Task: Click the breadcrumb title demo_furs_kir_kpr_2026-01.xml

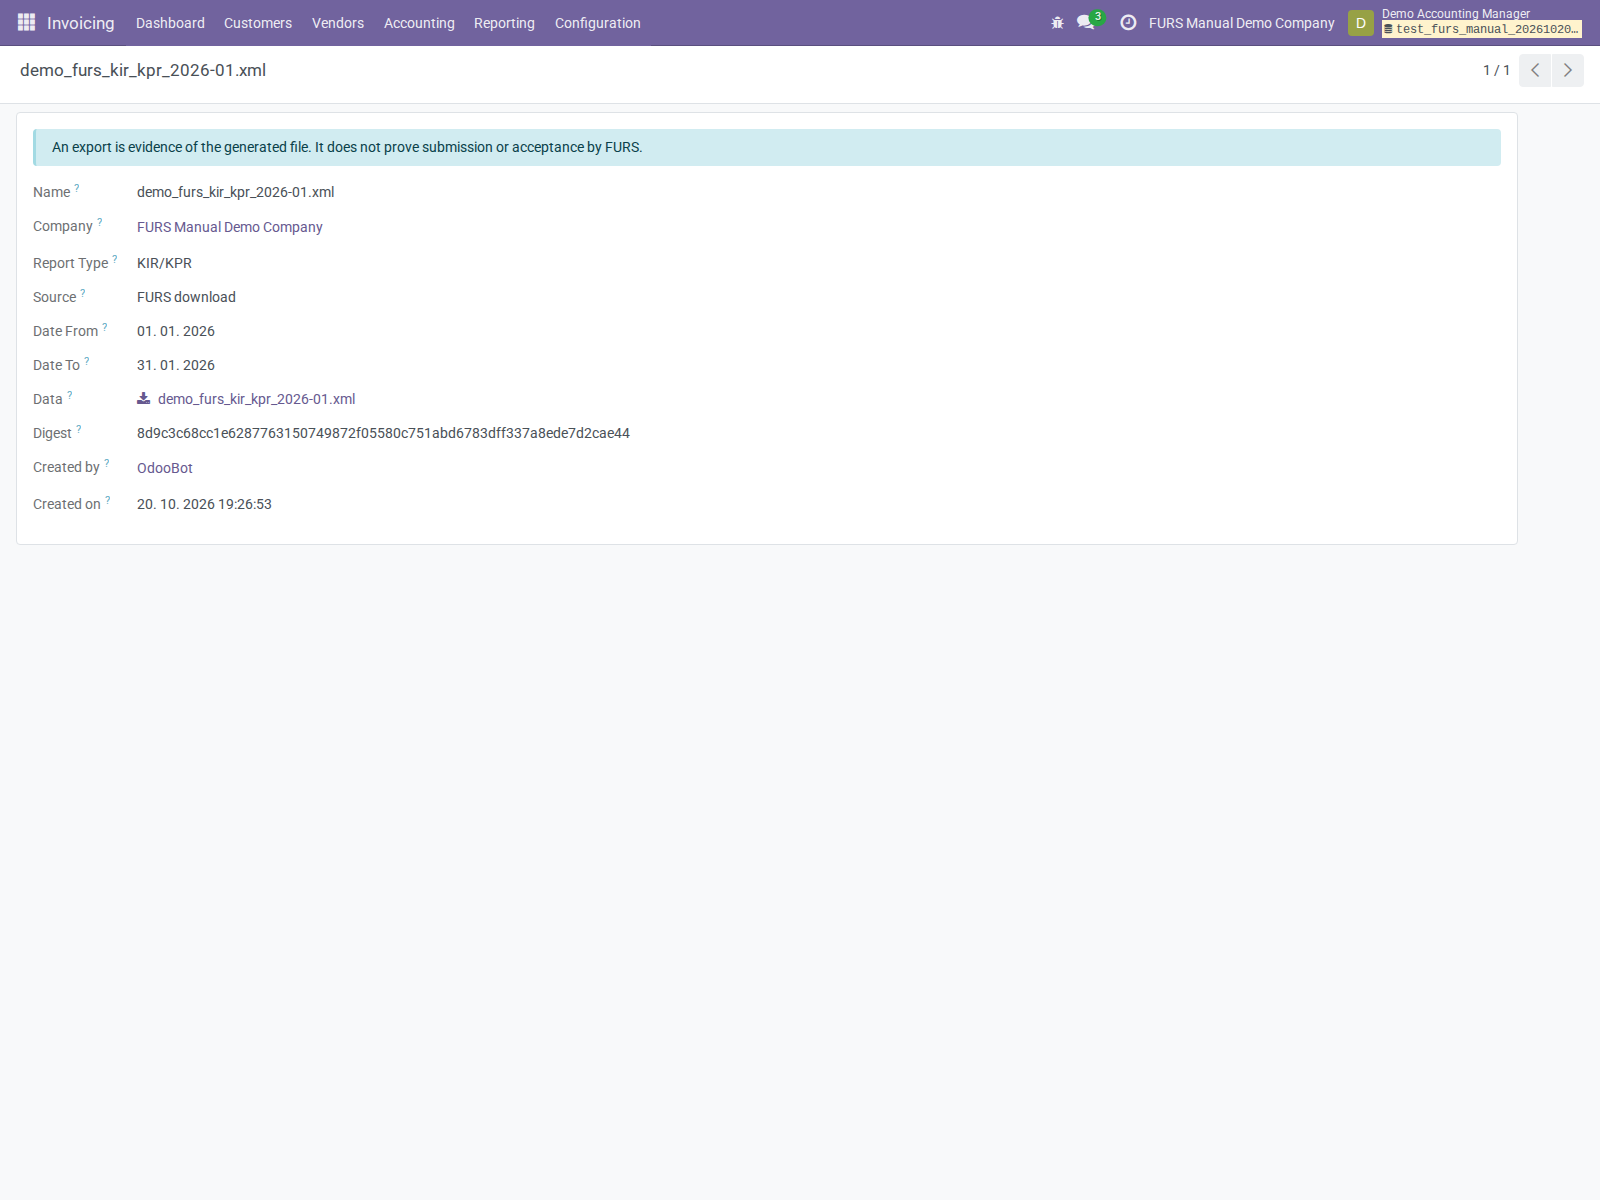Action: [143, 70]
